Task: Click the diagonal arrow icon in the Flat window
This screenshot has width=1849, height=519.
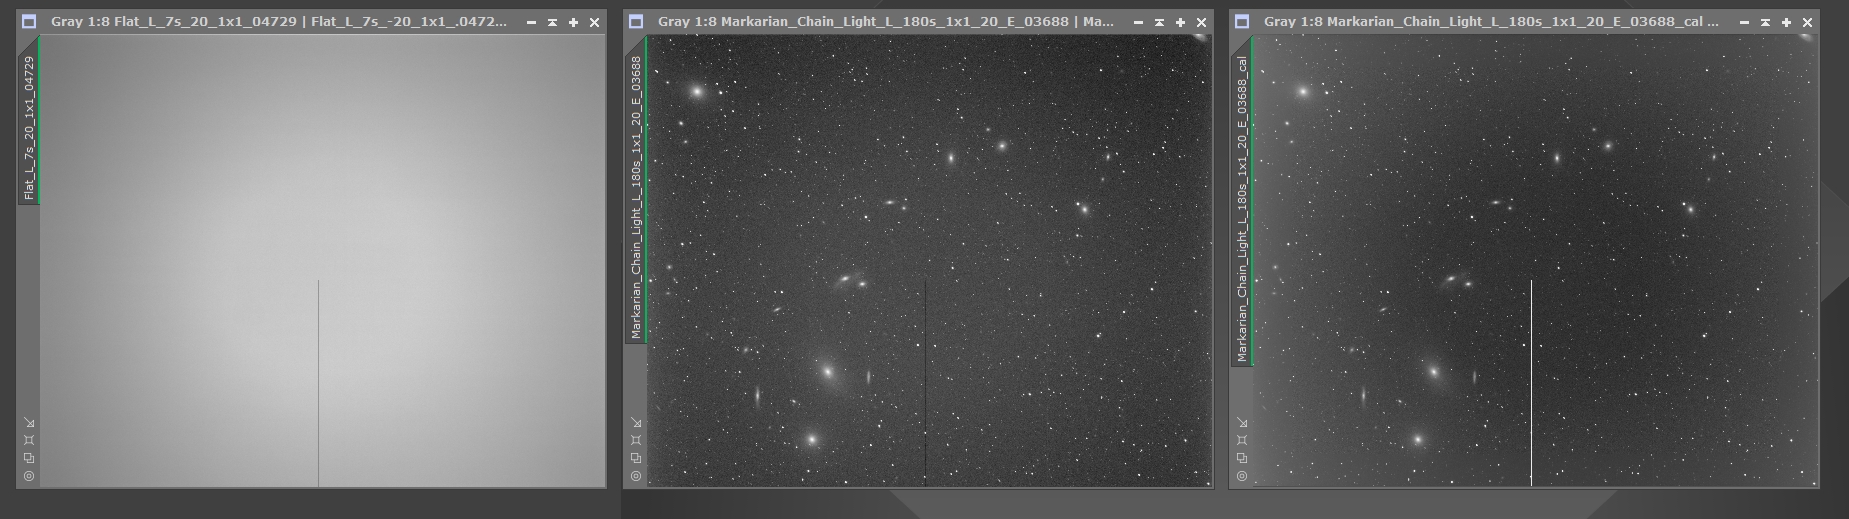Action: pos(29,422)
